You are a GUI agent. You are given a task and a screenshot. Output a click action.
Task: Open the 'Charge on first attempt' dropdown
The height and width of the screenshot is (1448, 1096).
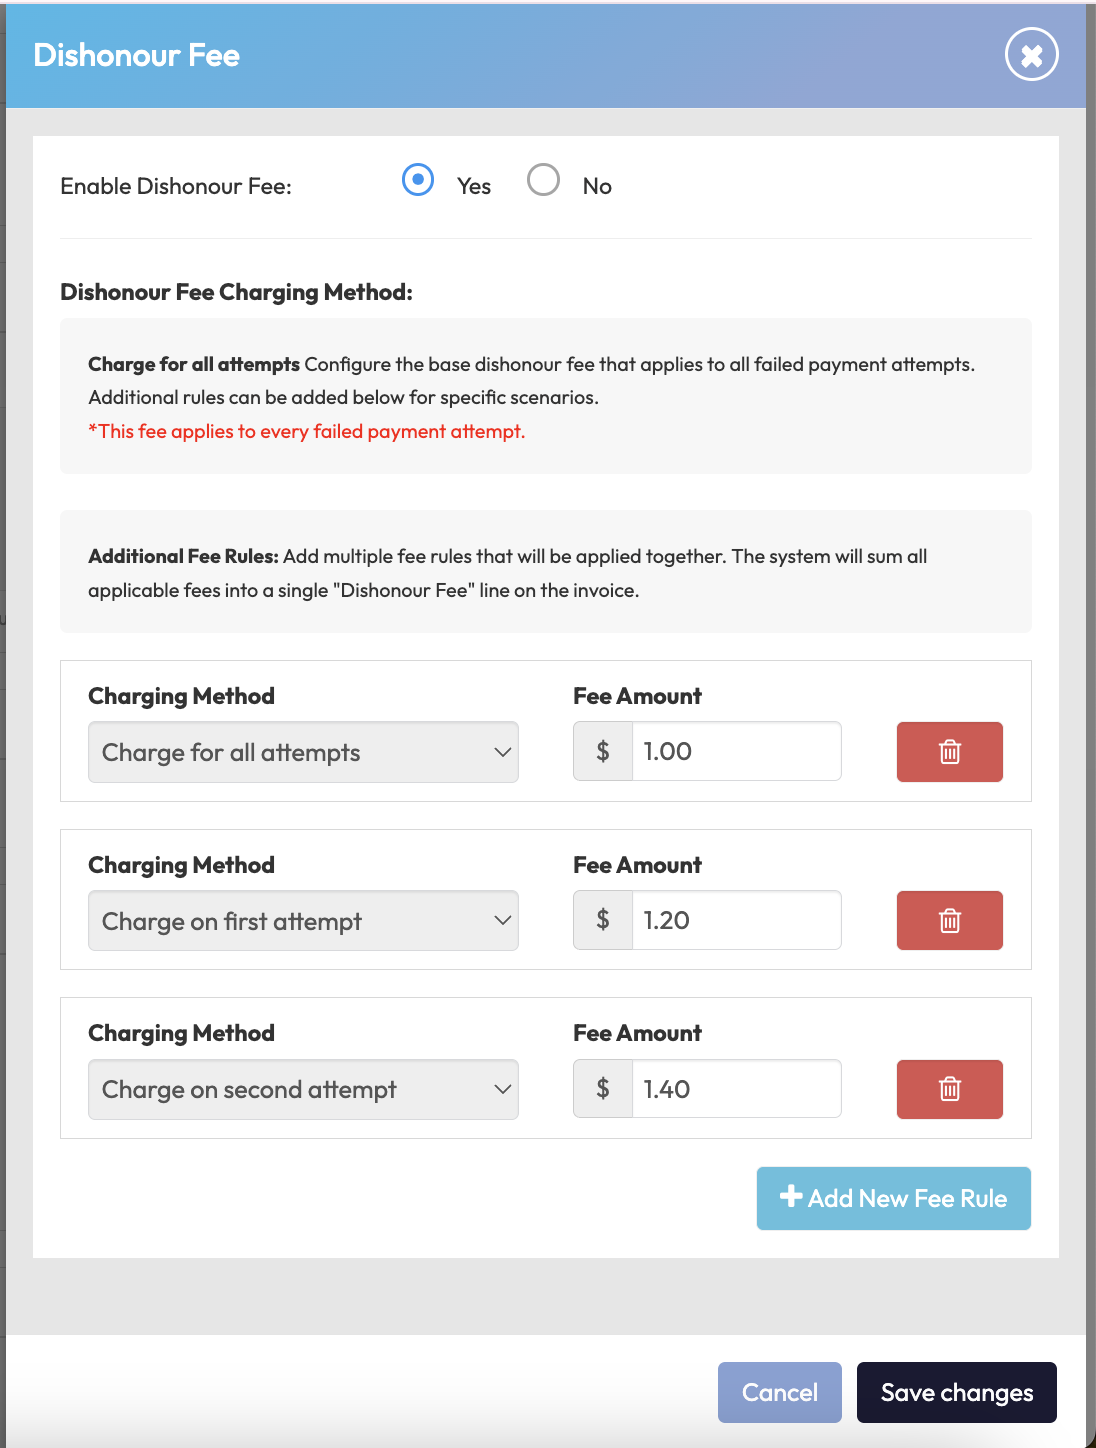tap(303, 920)
